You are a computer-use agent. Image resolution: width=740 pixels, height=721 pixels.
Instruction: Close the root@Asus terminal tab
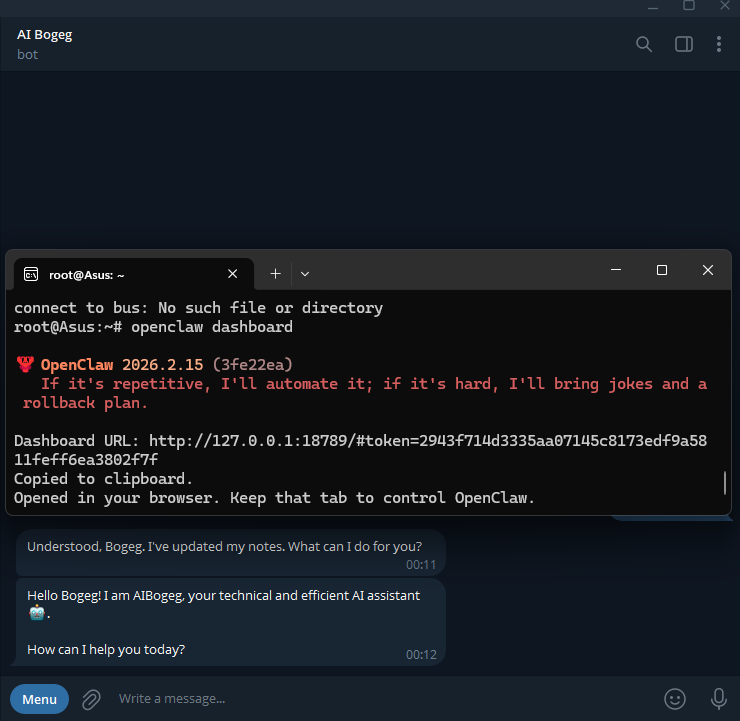(x=232, y=274)
